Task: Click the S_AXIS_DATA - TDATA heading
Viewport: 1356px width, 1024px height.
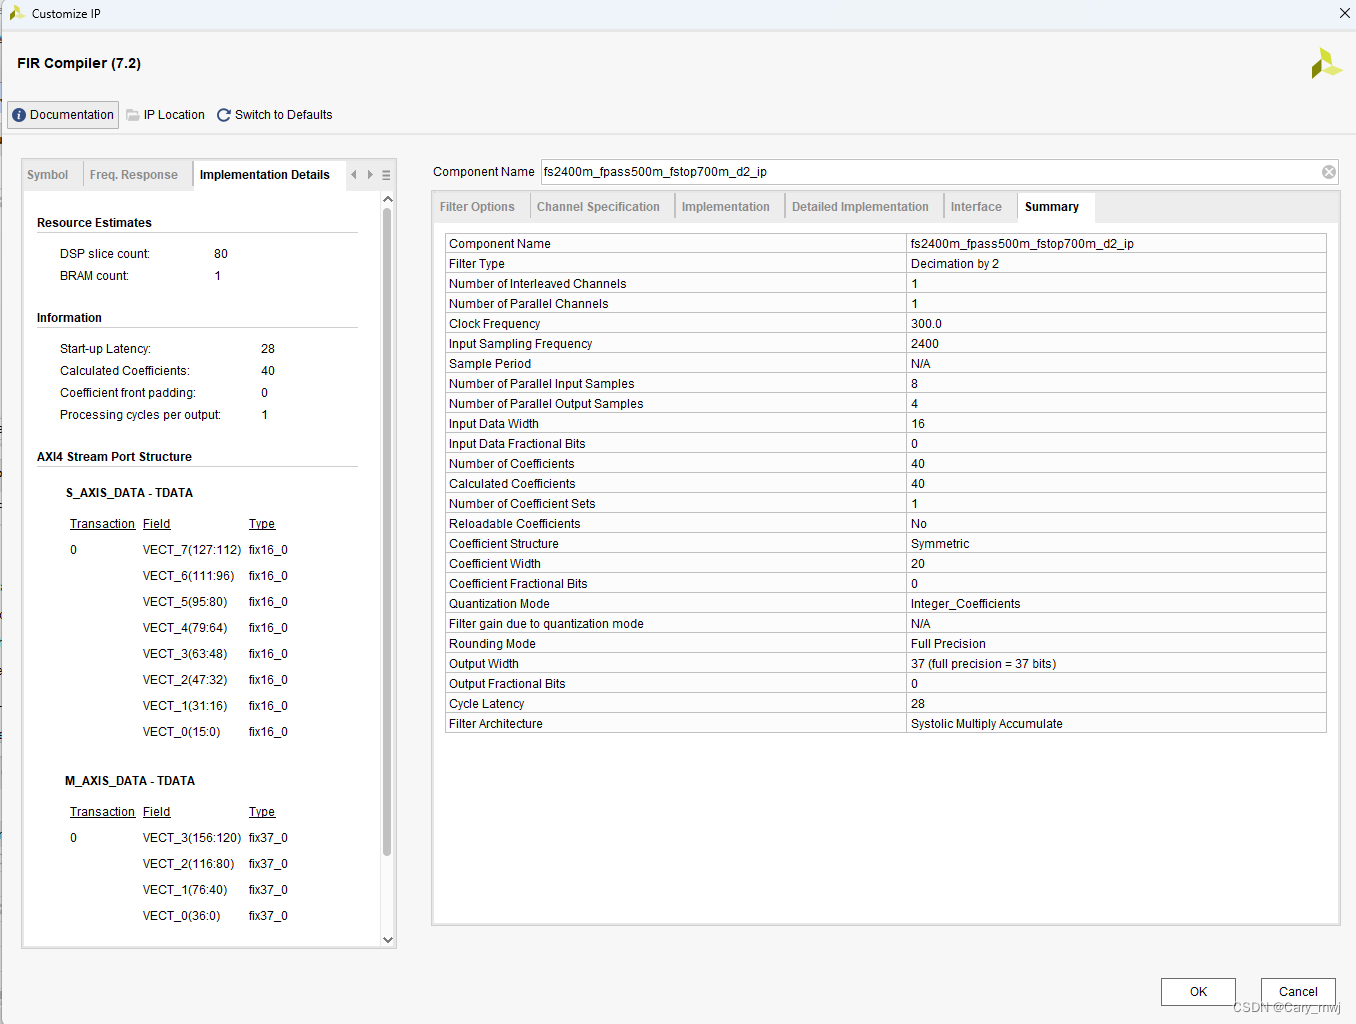Action: [x=130, y=493]
